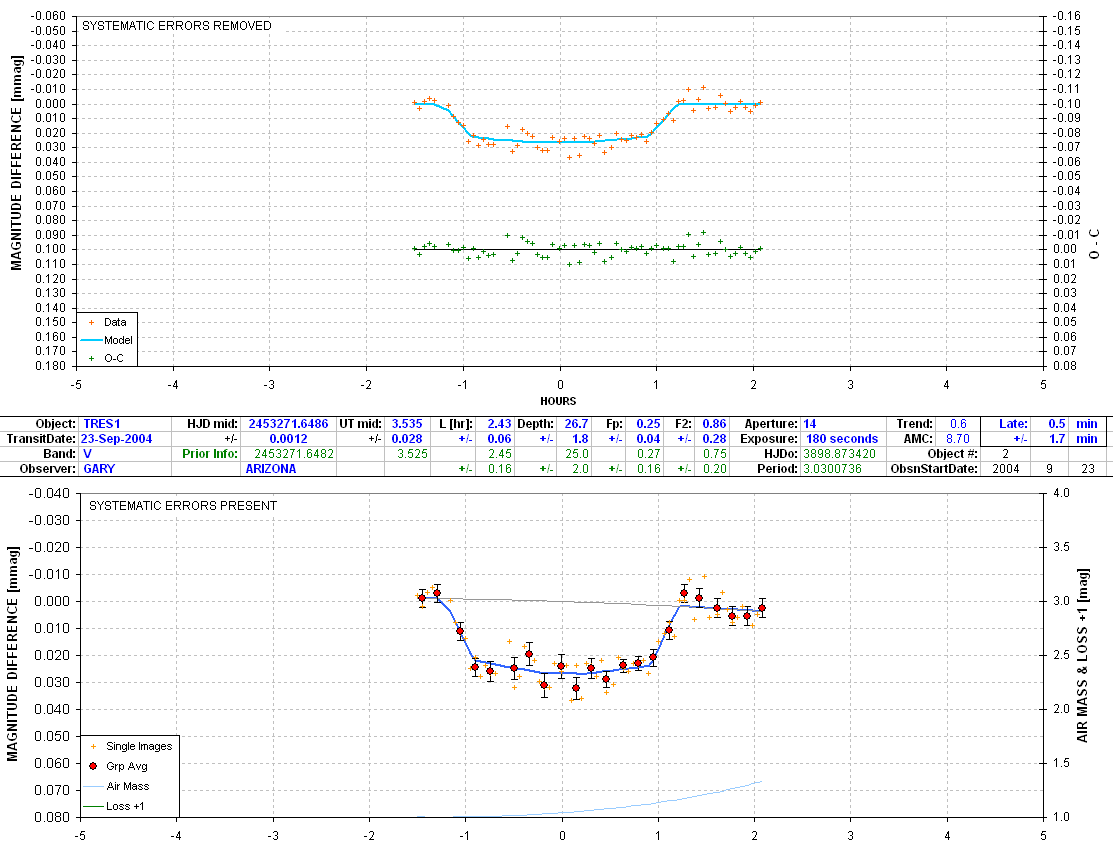This screenshot has height=846, width=1113.
Task: Select prior HJD value 2453271.6482
Action: click(294, 454)
